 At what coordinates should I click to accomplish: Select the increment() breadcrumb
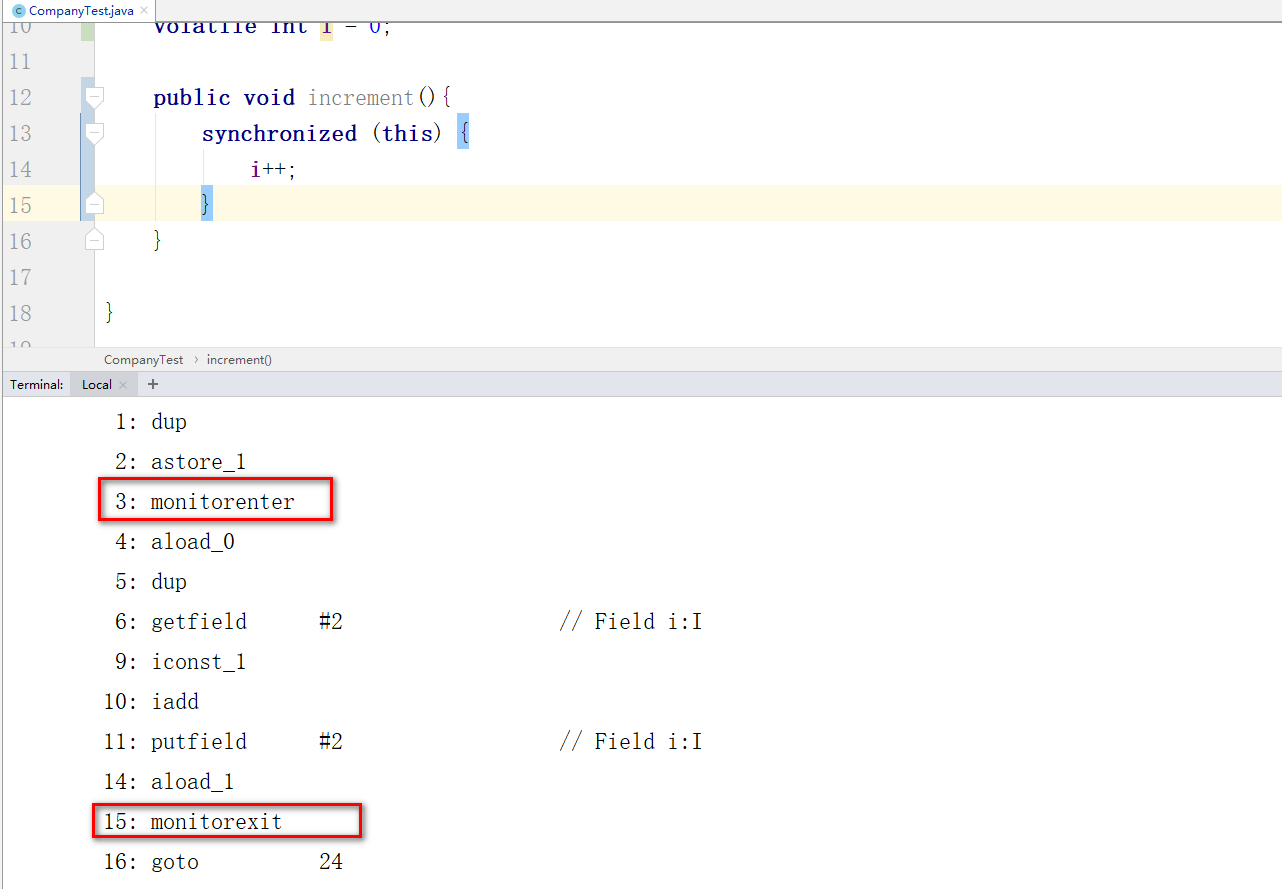tap(239, 359)
